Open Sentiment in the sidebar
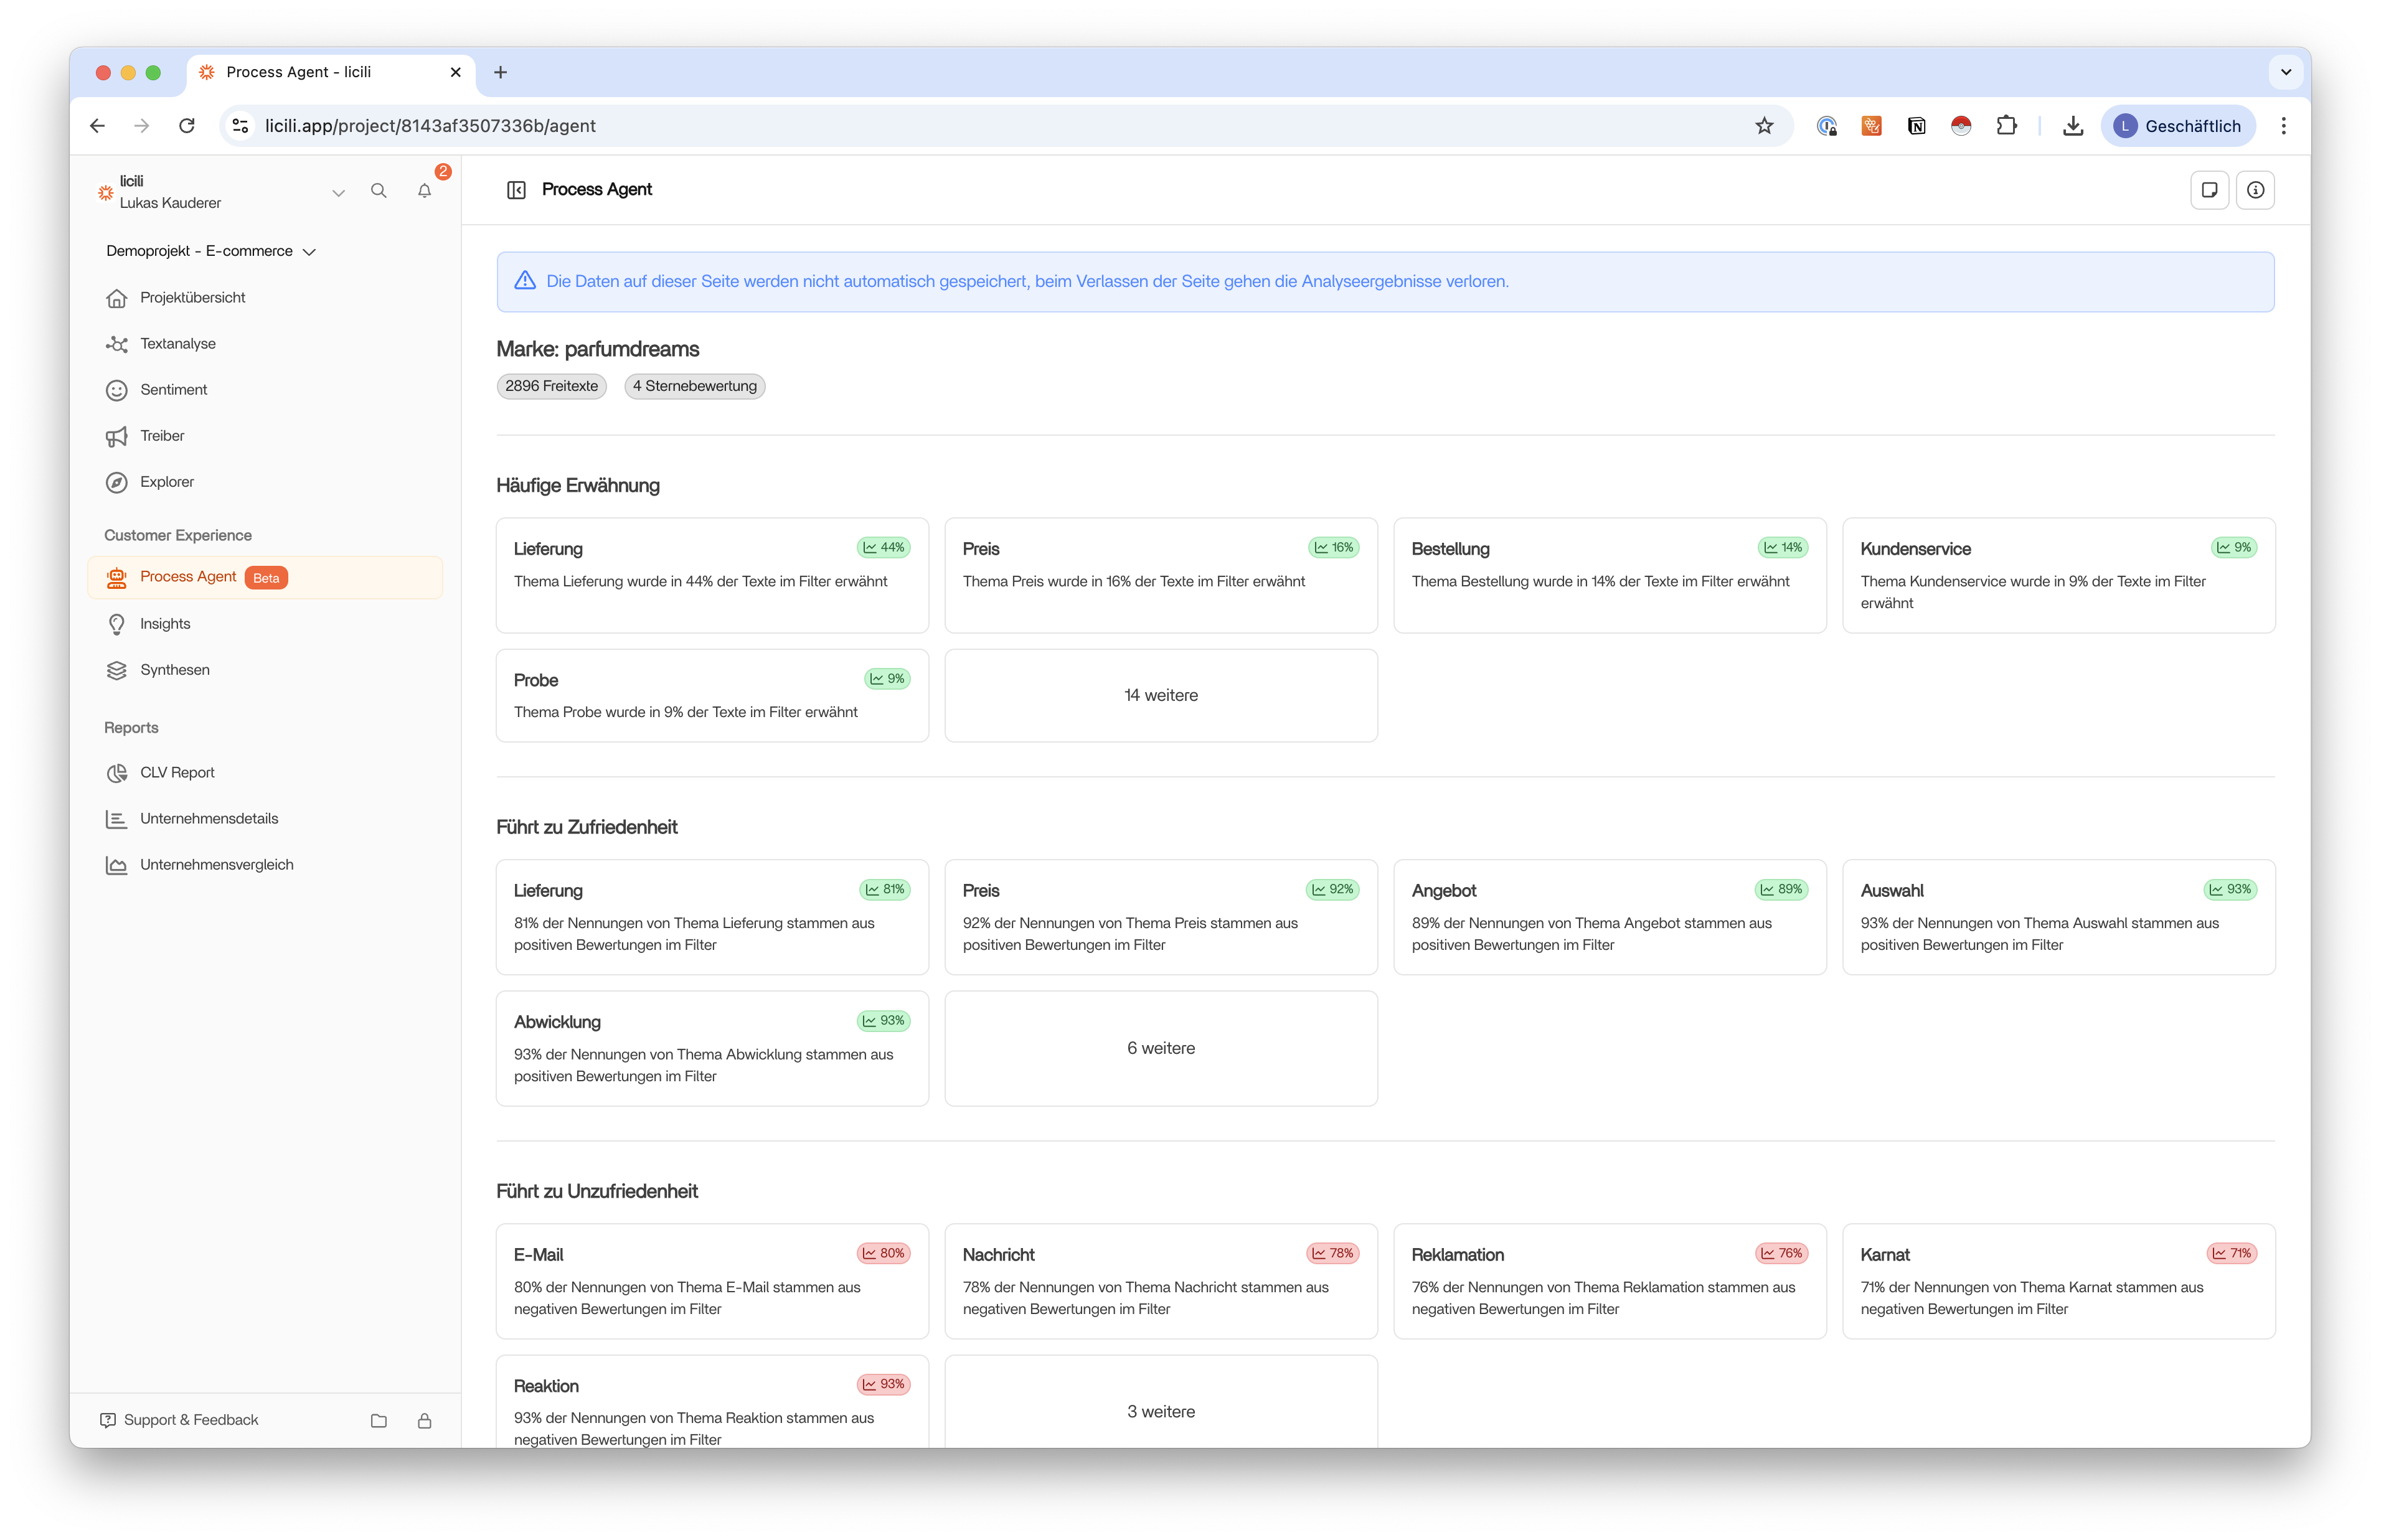Viewport: 2381px width, 1540px height. coord(173,390)
